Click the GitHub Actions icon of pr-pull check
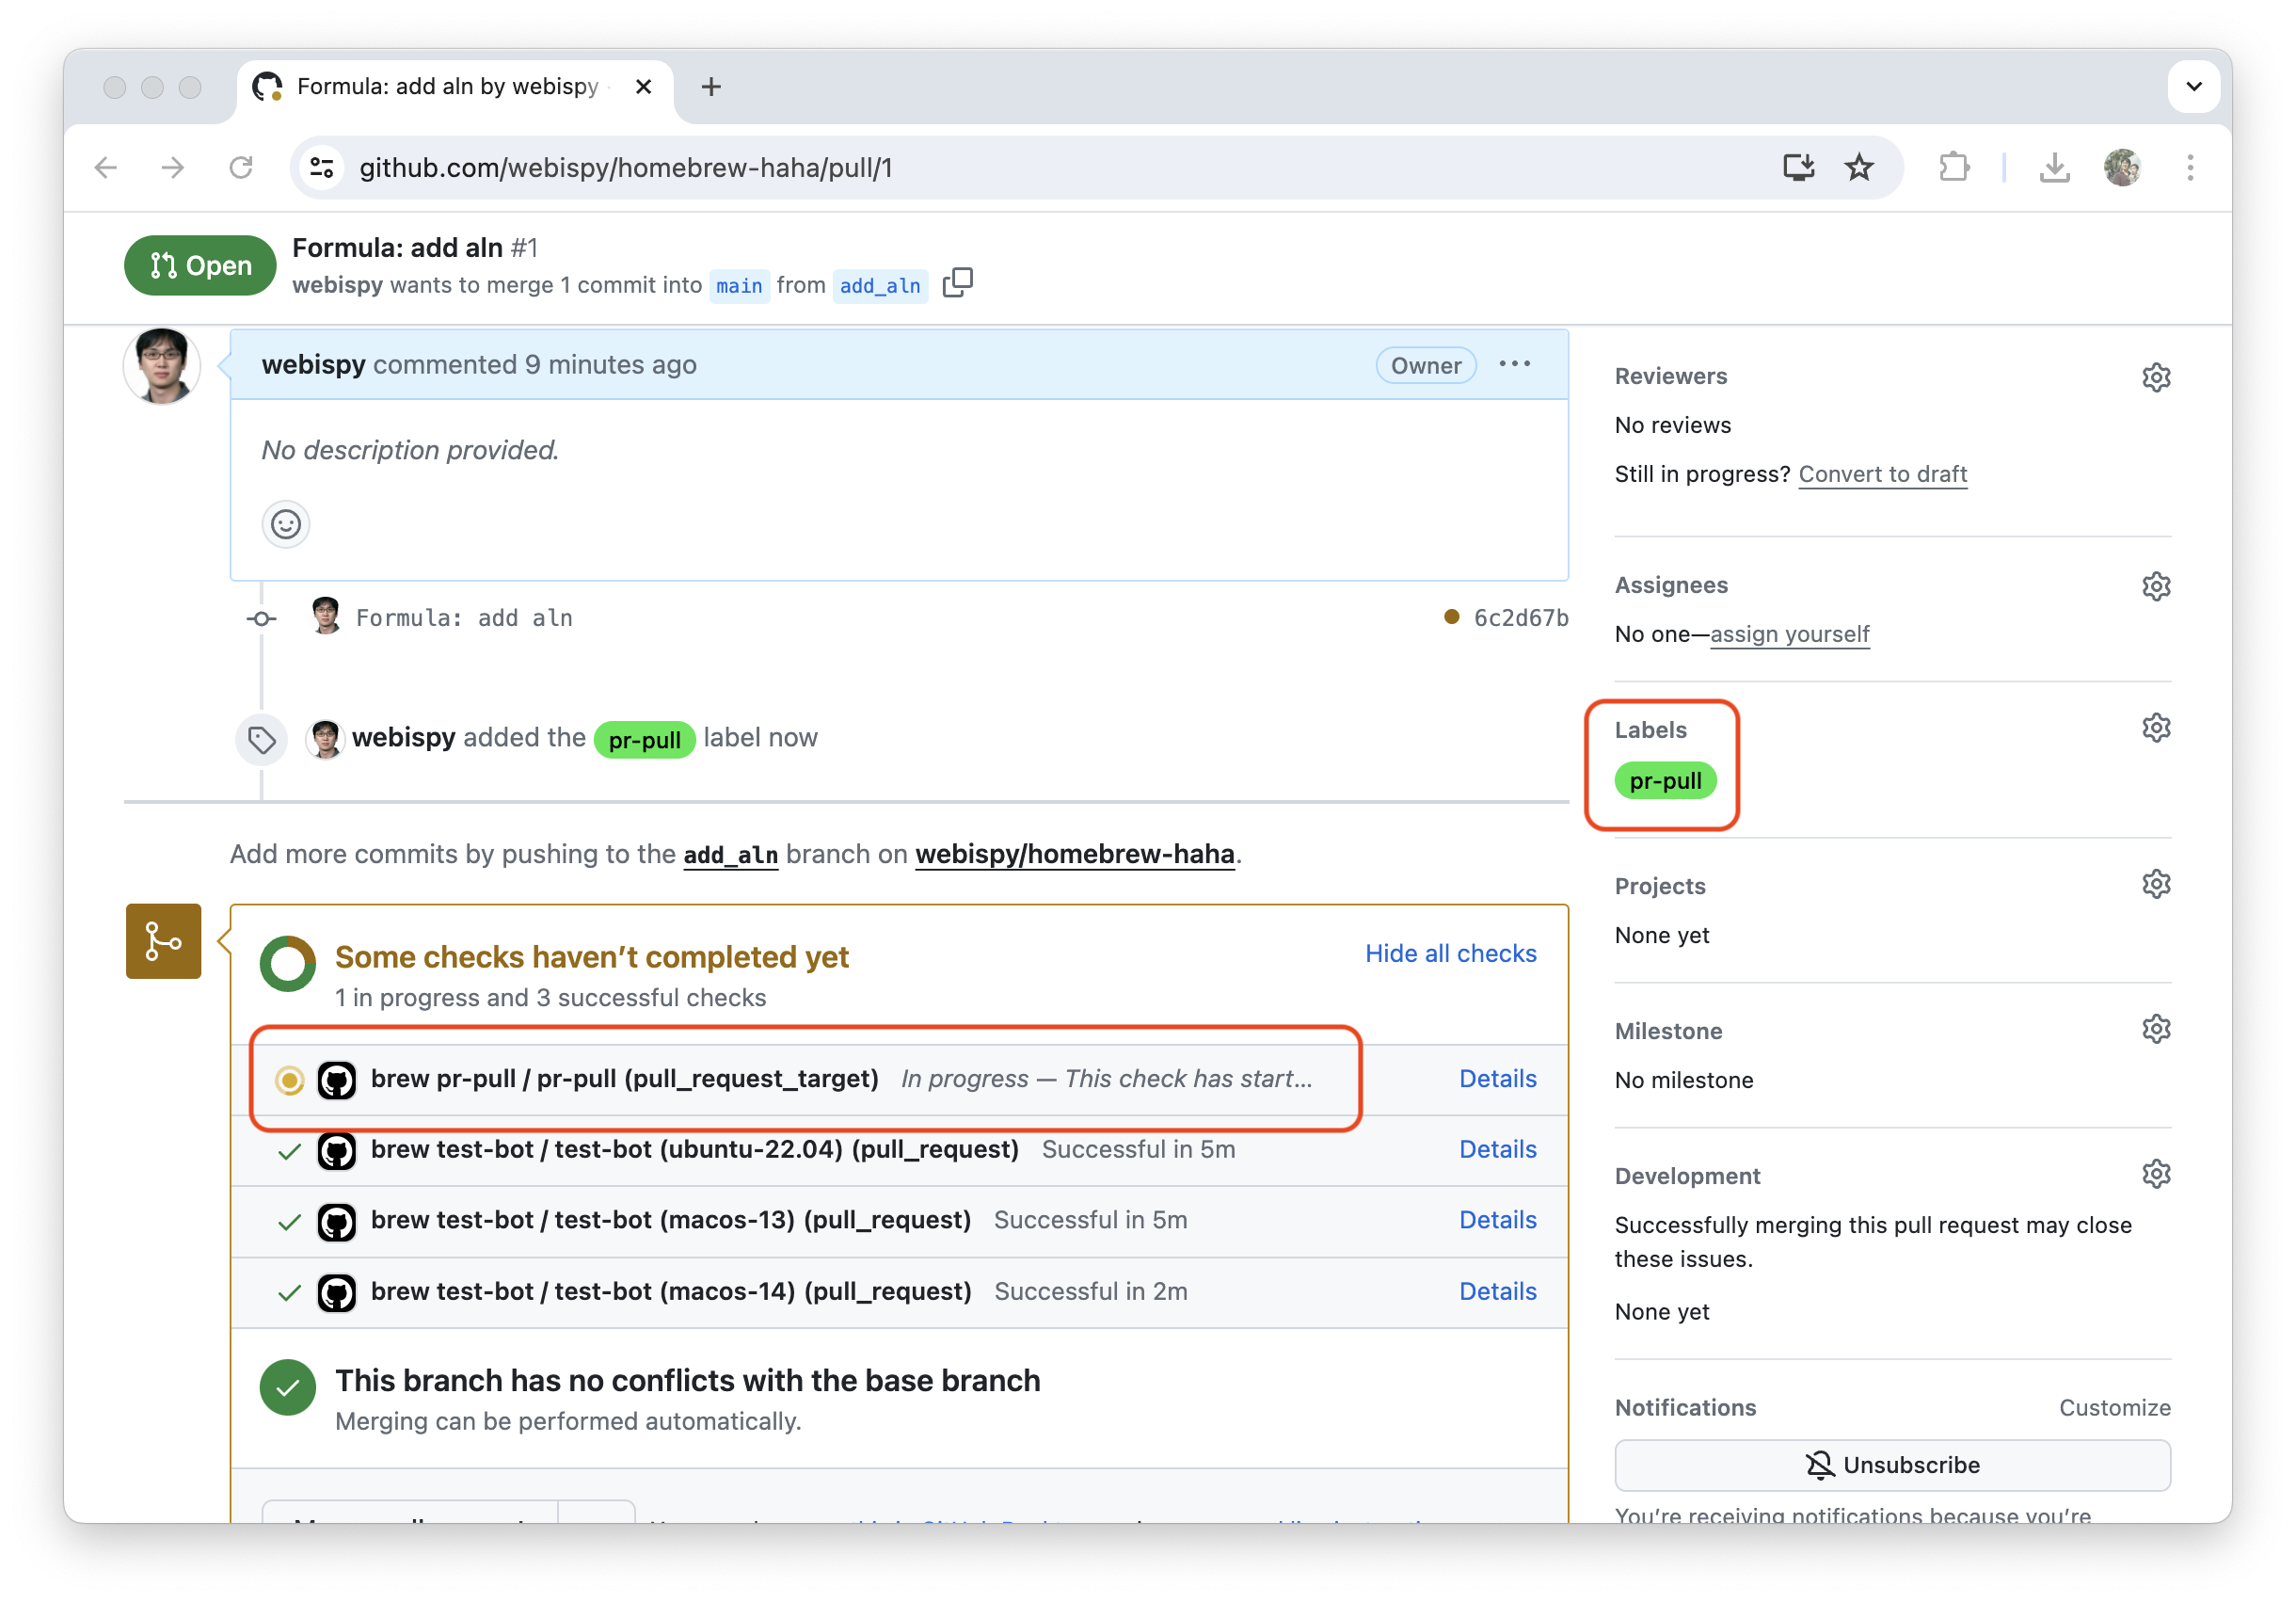 336,1080
